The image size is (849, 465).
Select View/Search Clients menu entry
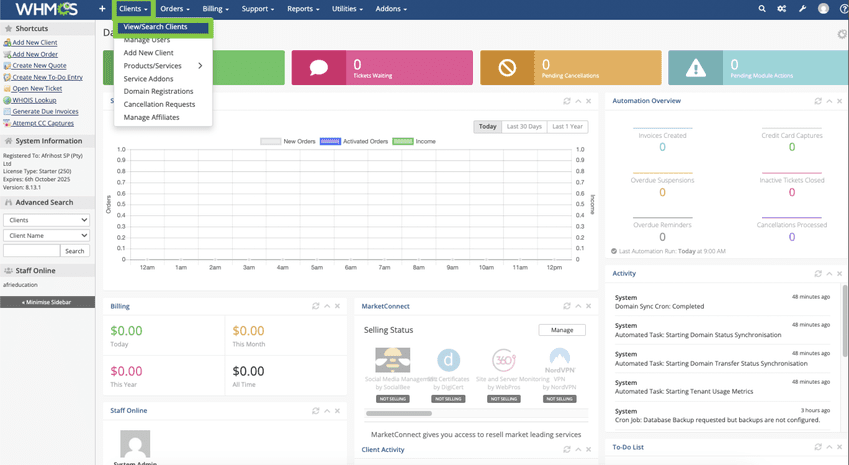point(156,27)
